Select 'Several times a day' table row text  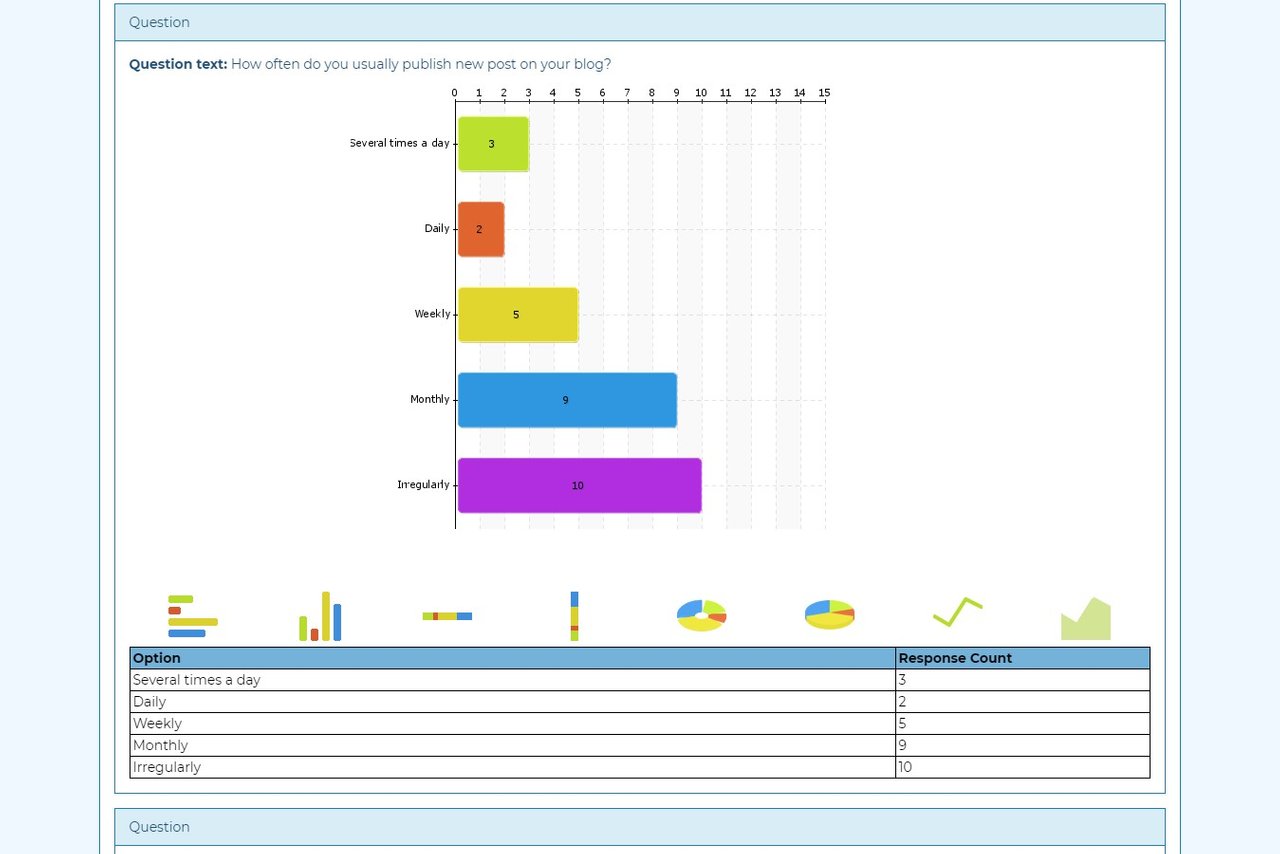[197, 680]
